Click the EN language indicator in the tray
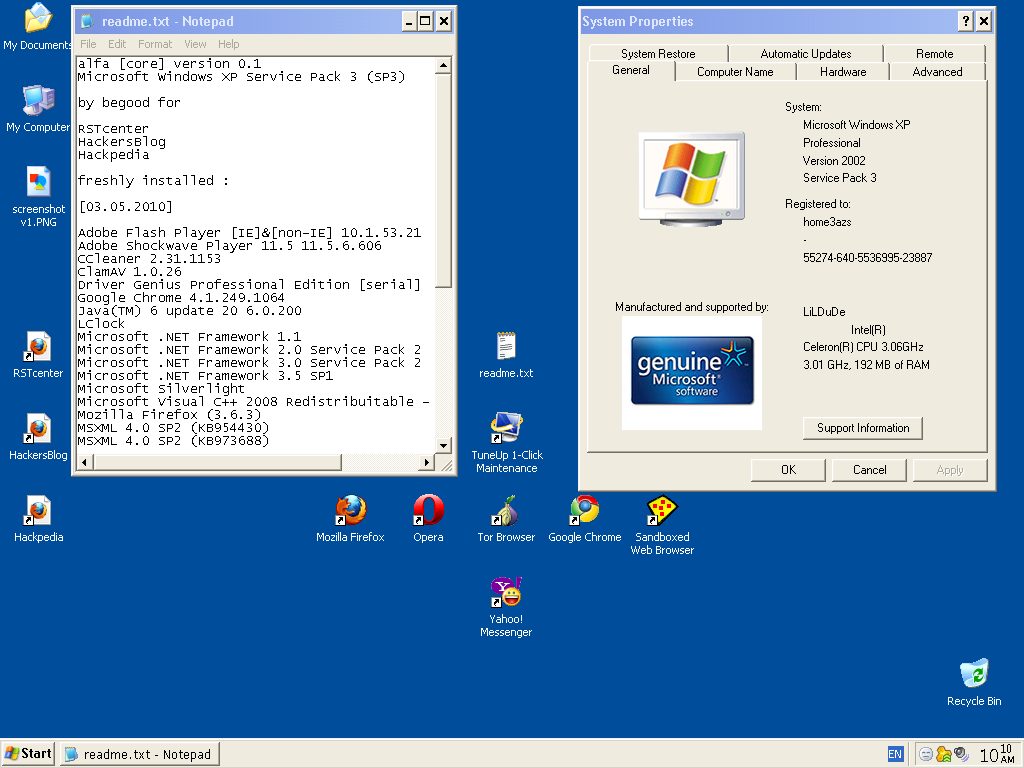The width and height of the screenshot is (1024, 768). [895, 754]
